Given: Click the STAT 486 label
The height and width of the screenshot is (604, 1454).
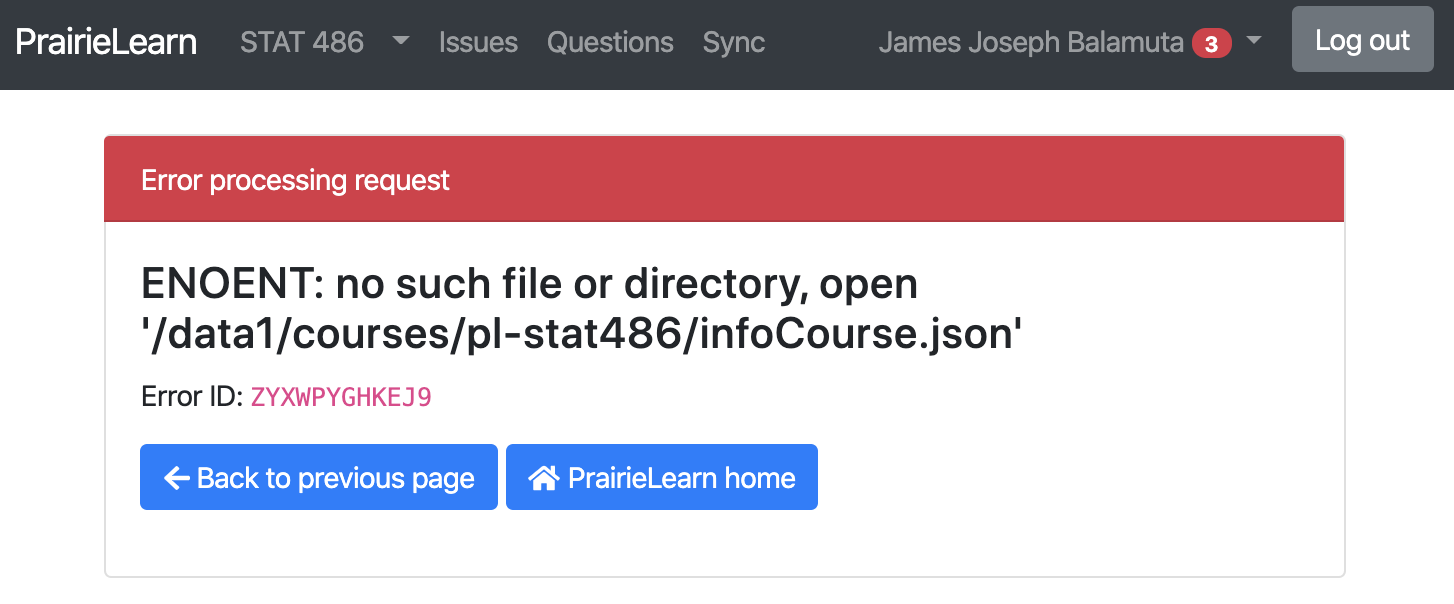Looking at the screenshot, I should tap(302, 42).
